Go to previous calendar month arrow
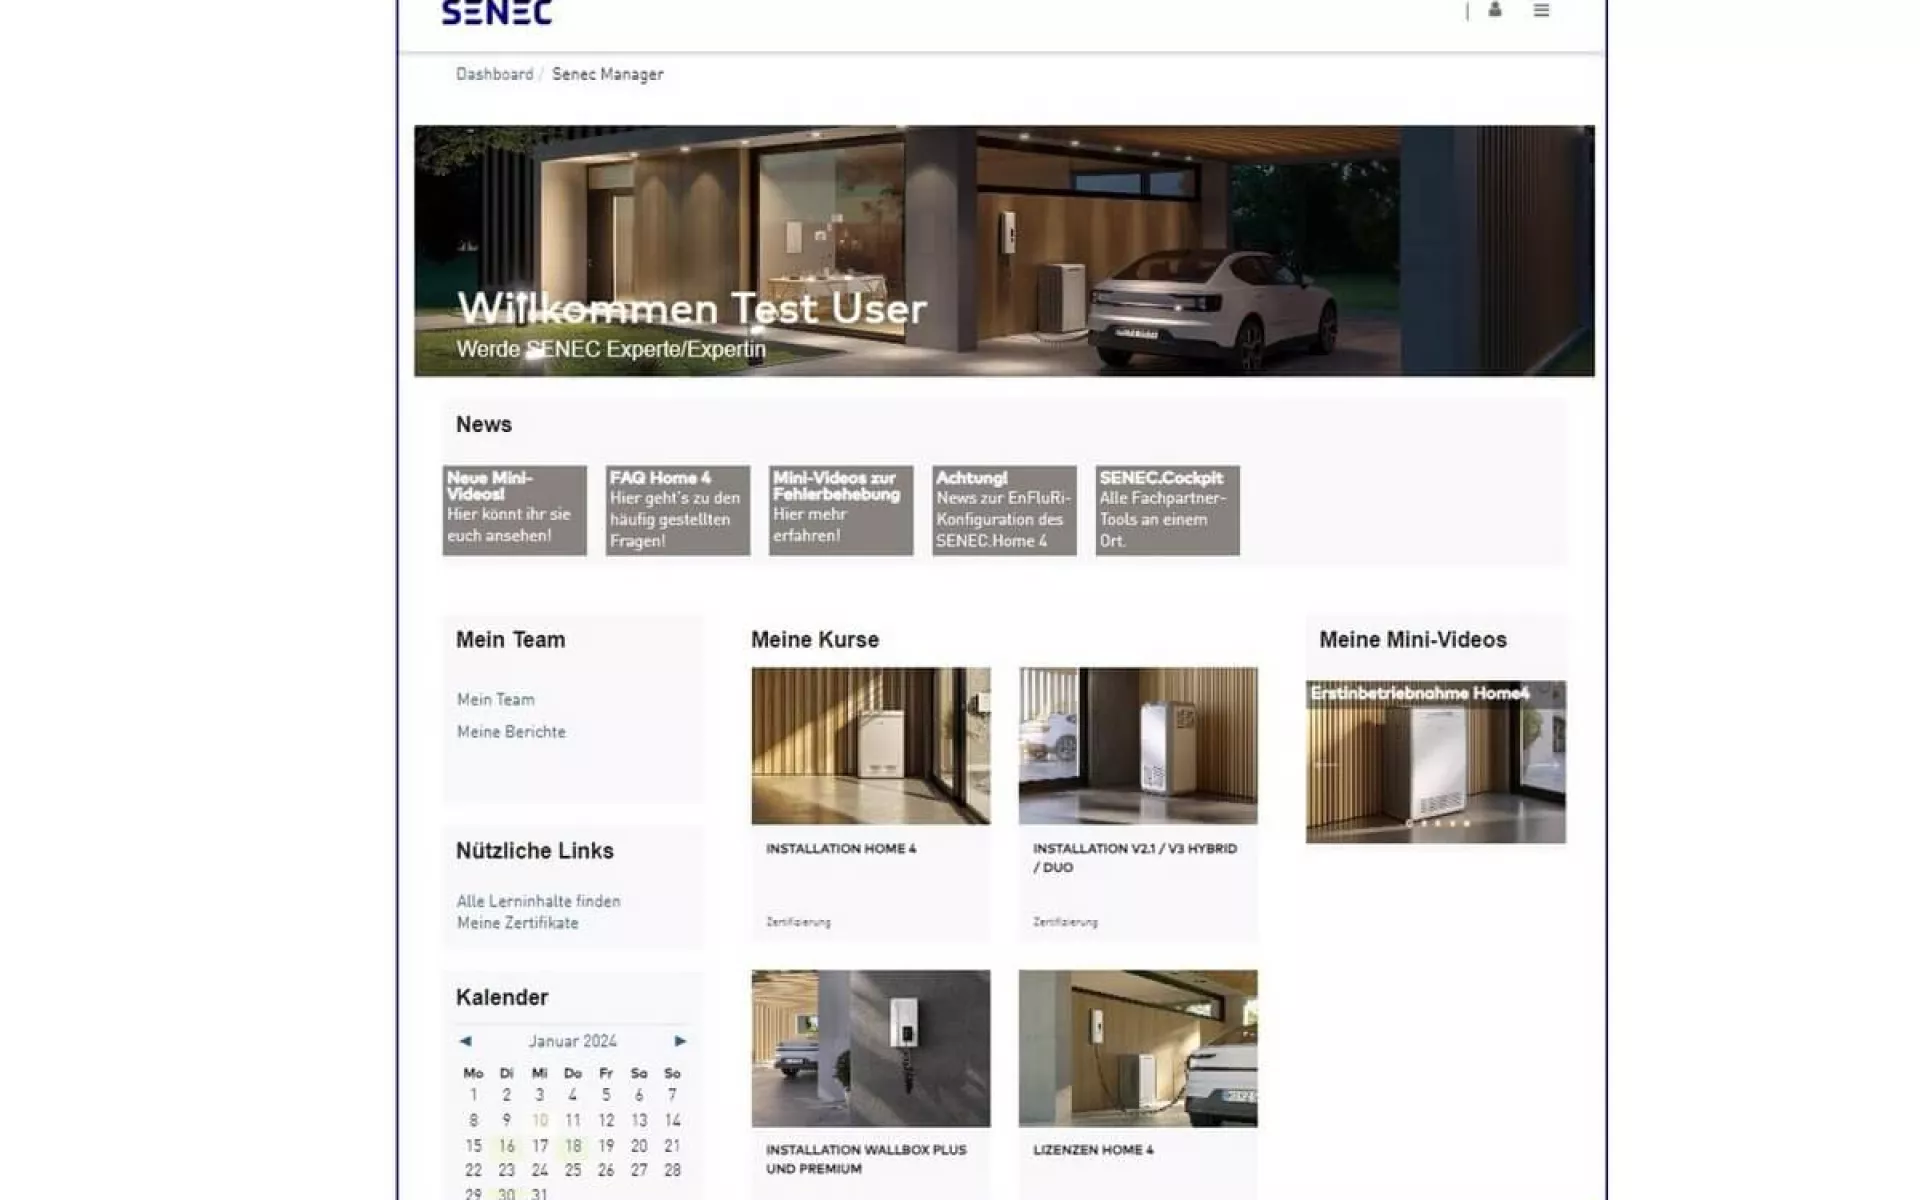 click(465, 1041)
